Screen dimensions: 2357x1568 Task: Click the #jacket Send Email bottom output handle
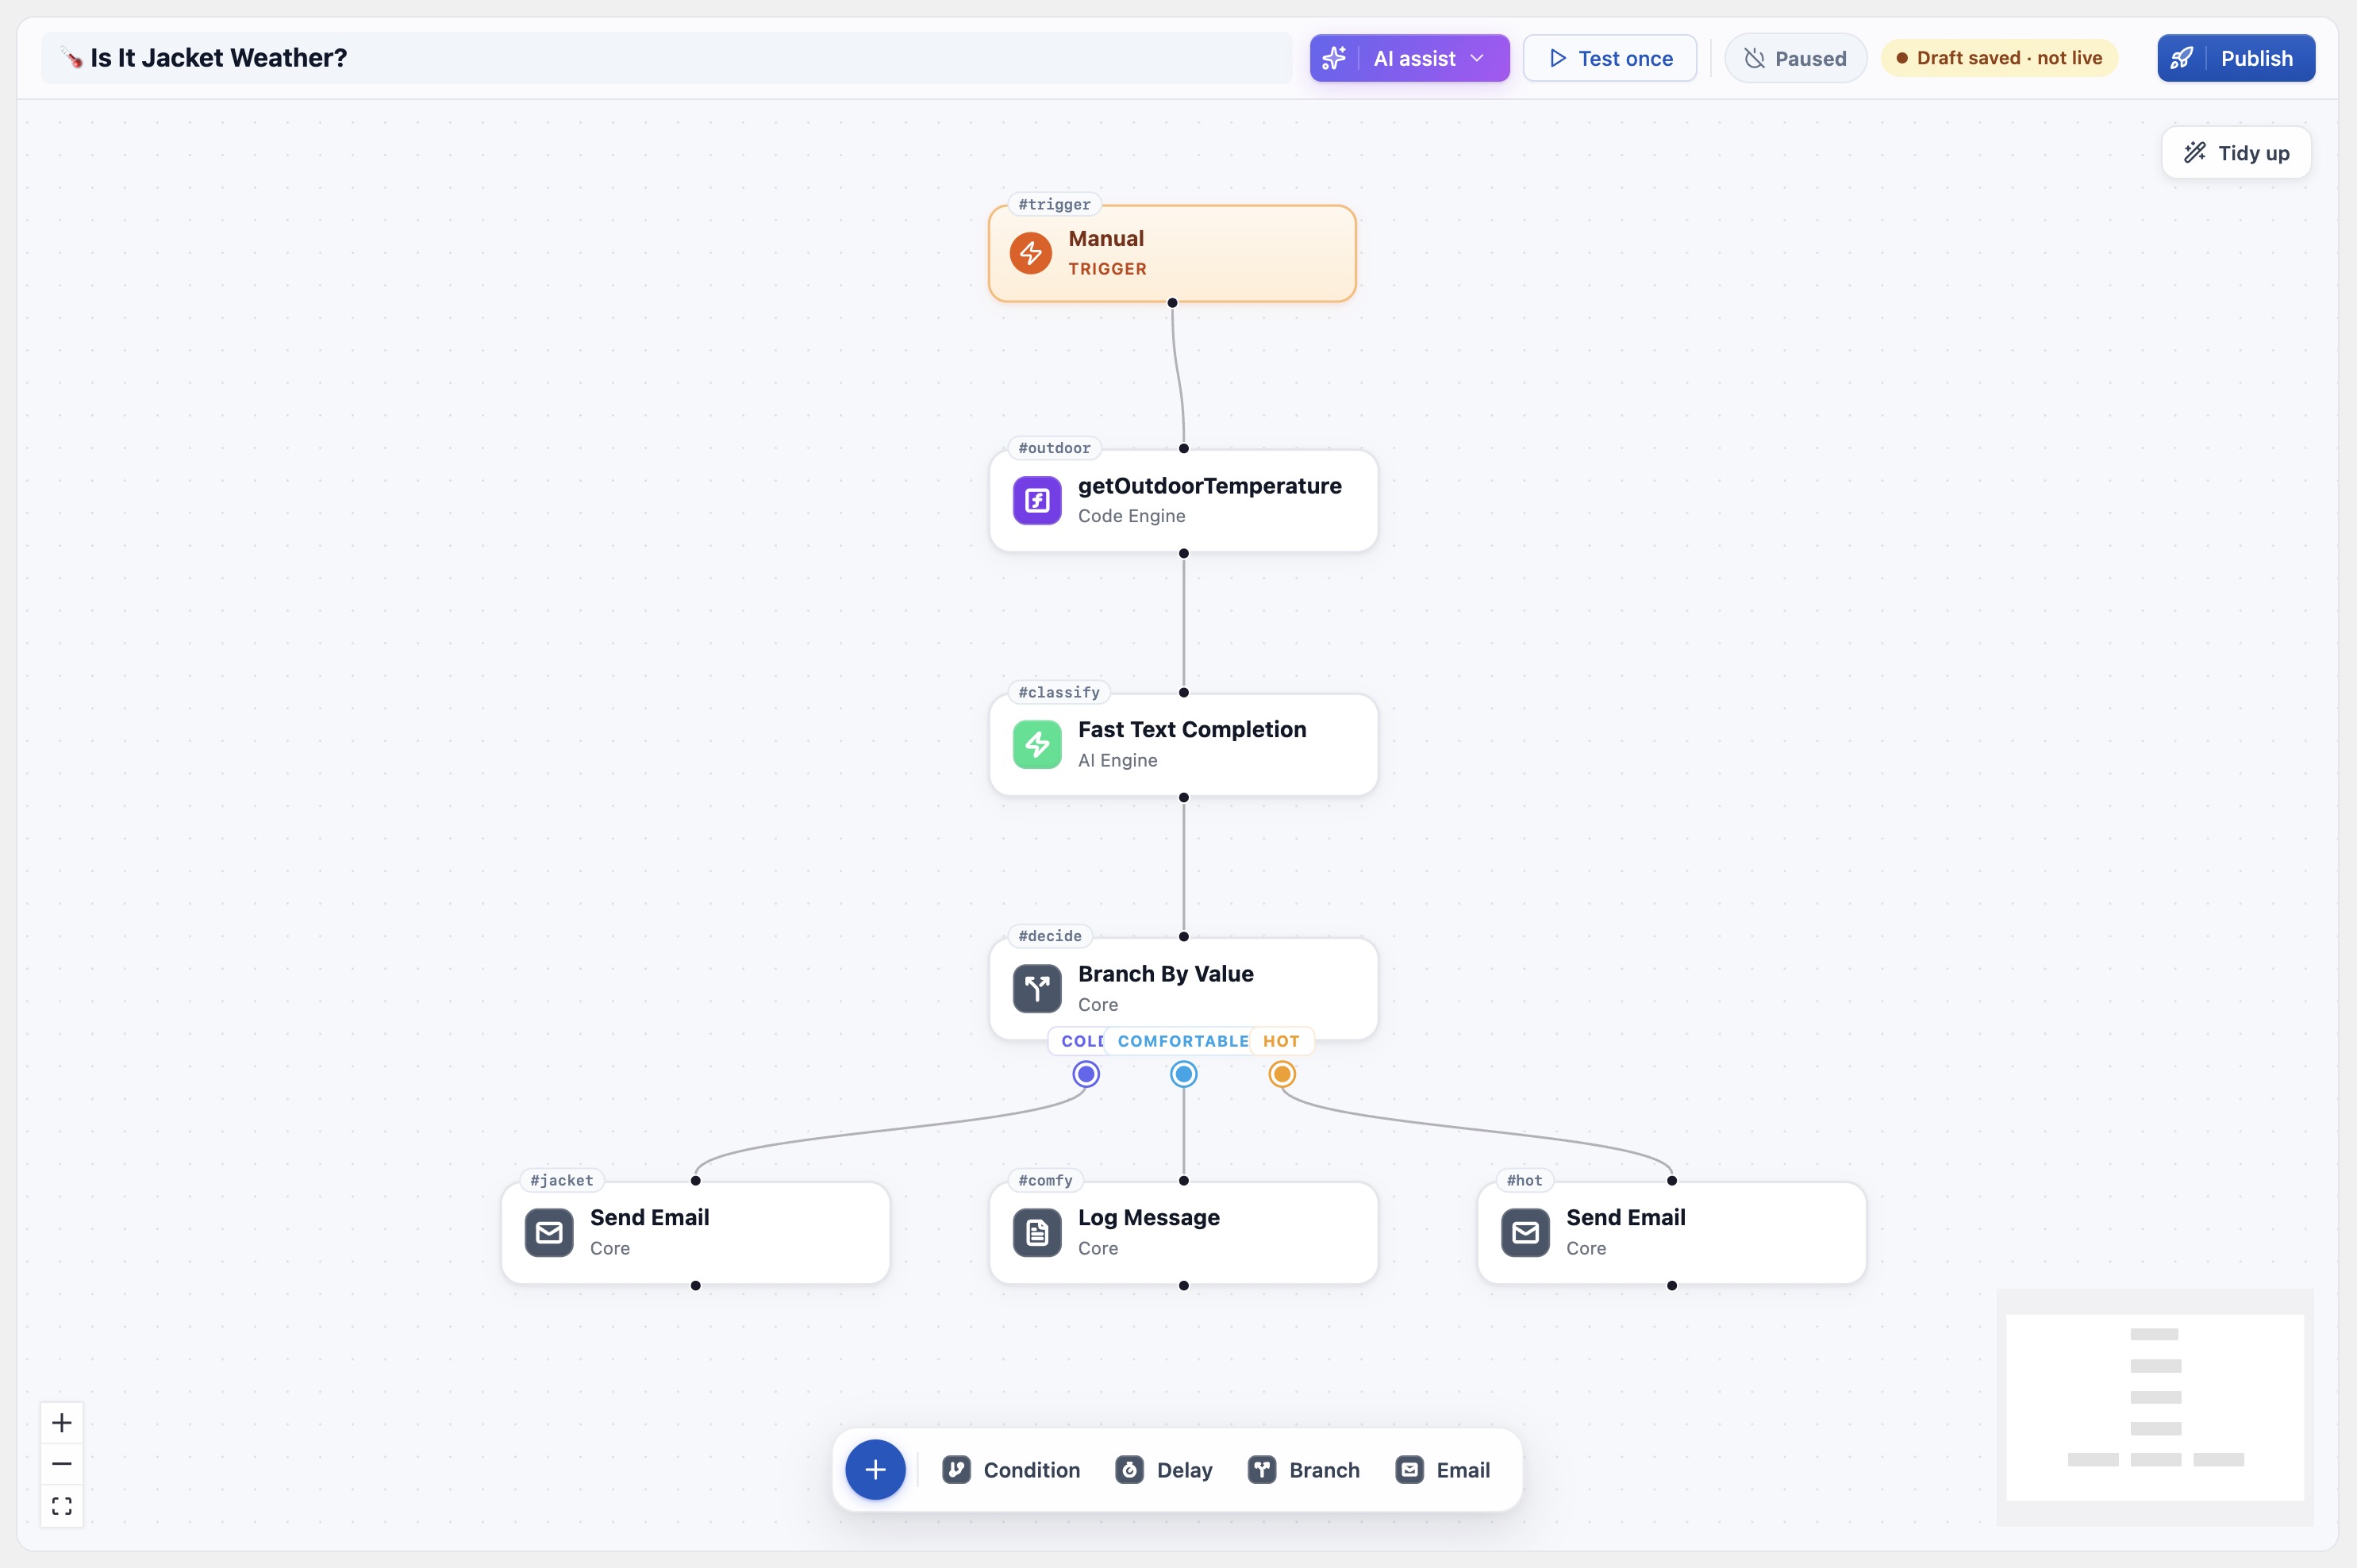pyautogui.click(x=695, y=1286)
